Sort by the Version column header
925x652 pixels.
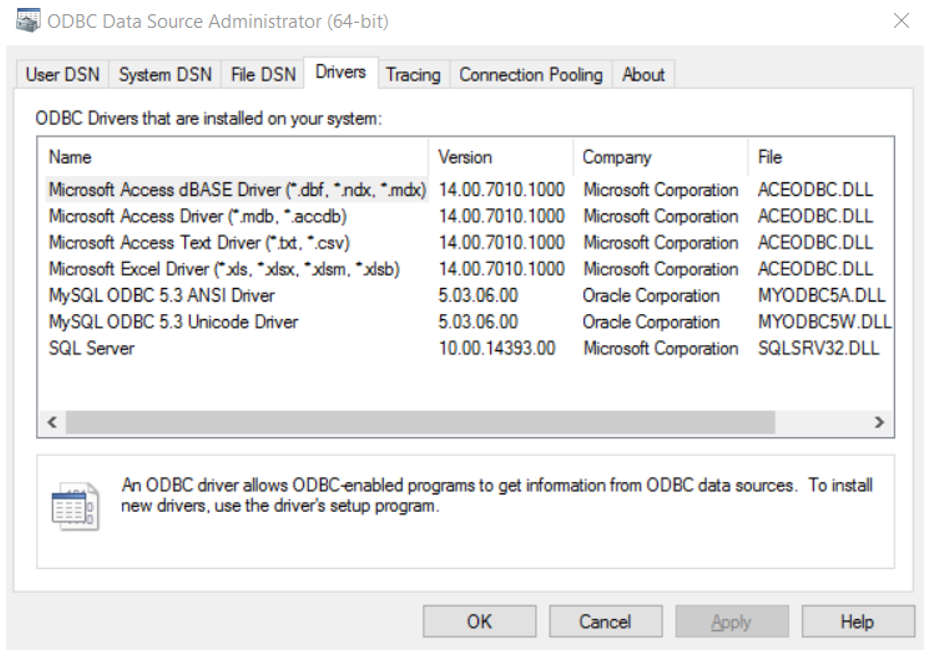501,157
